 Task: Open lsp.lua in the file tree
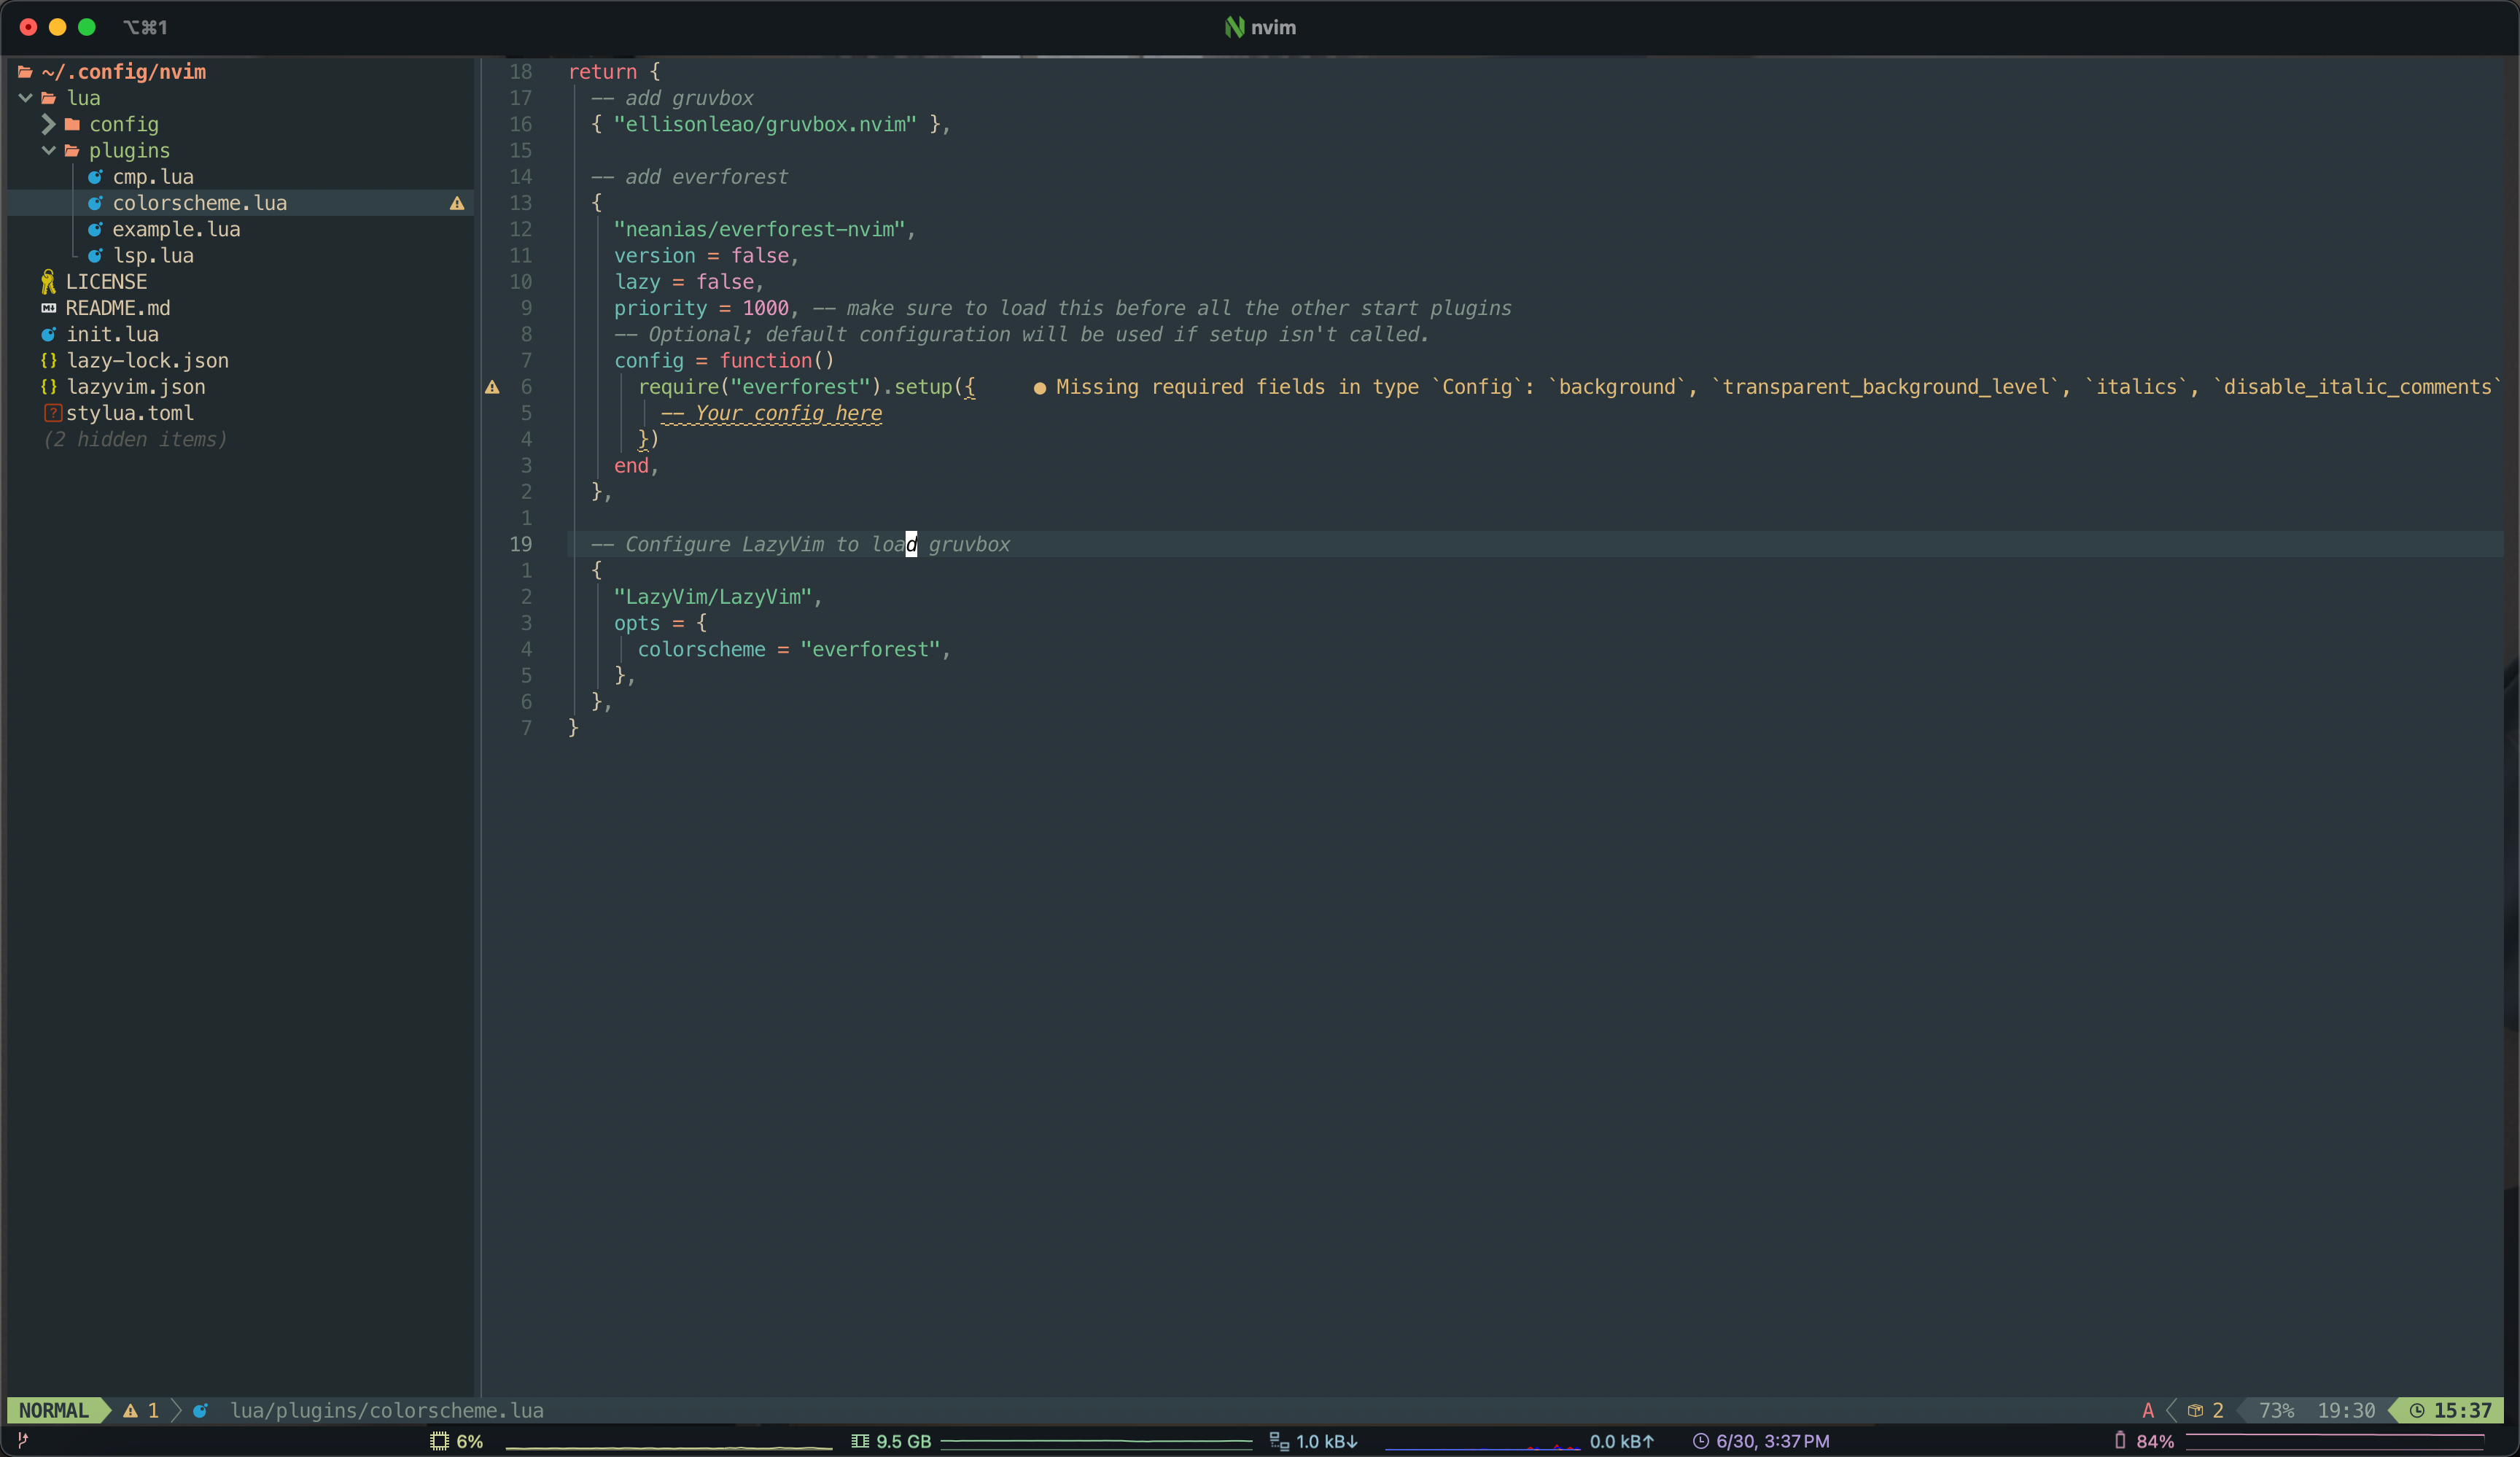153,255
